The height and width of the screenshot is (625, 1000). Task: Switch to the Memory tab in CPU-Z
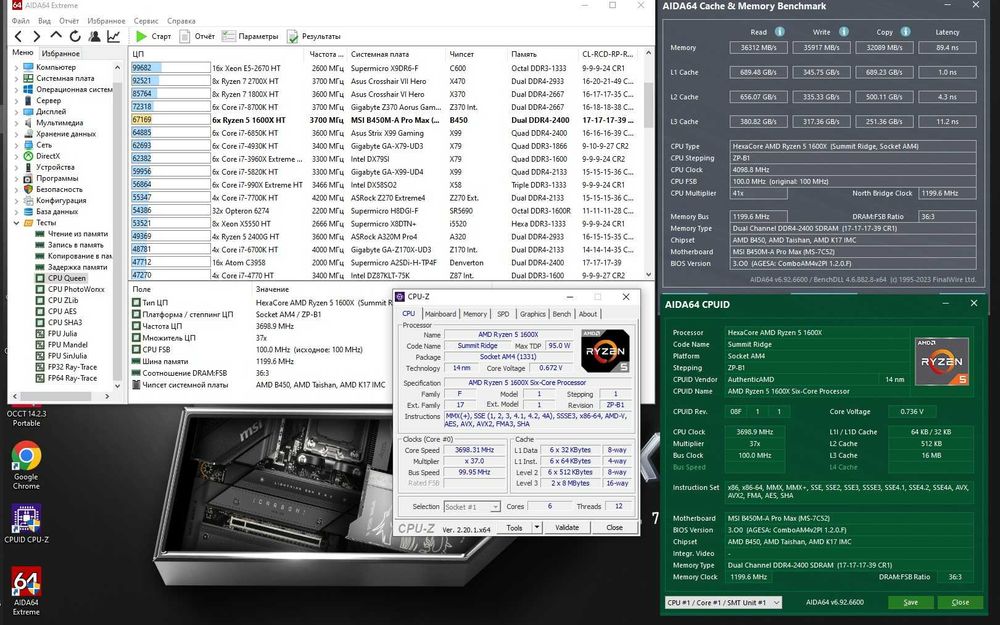click(474, 314)
